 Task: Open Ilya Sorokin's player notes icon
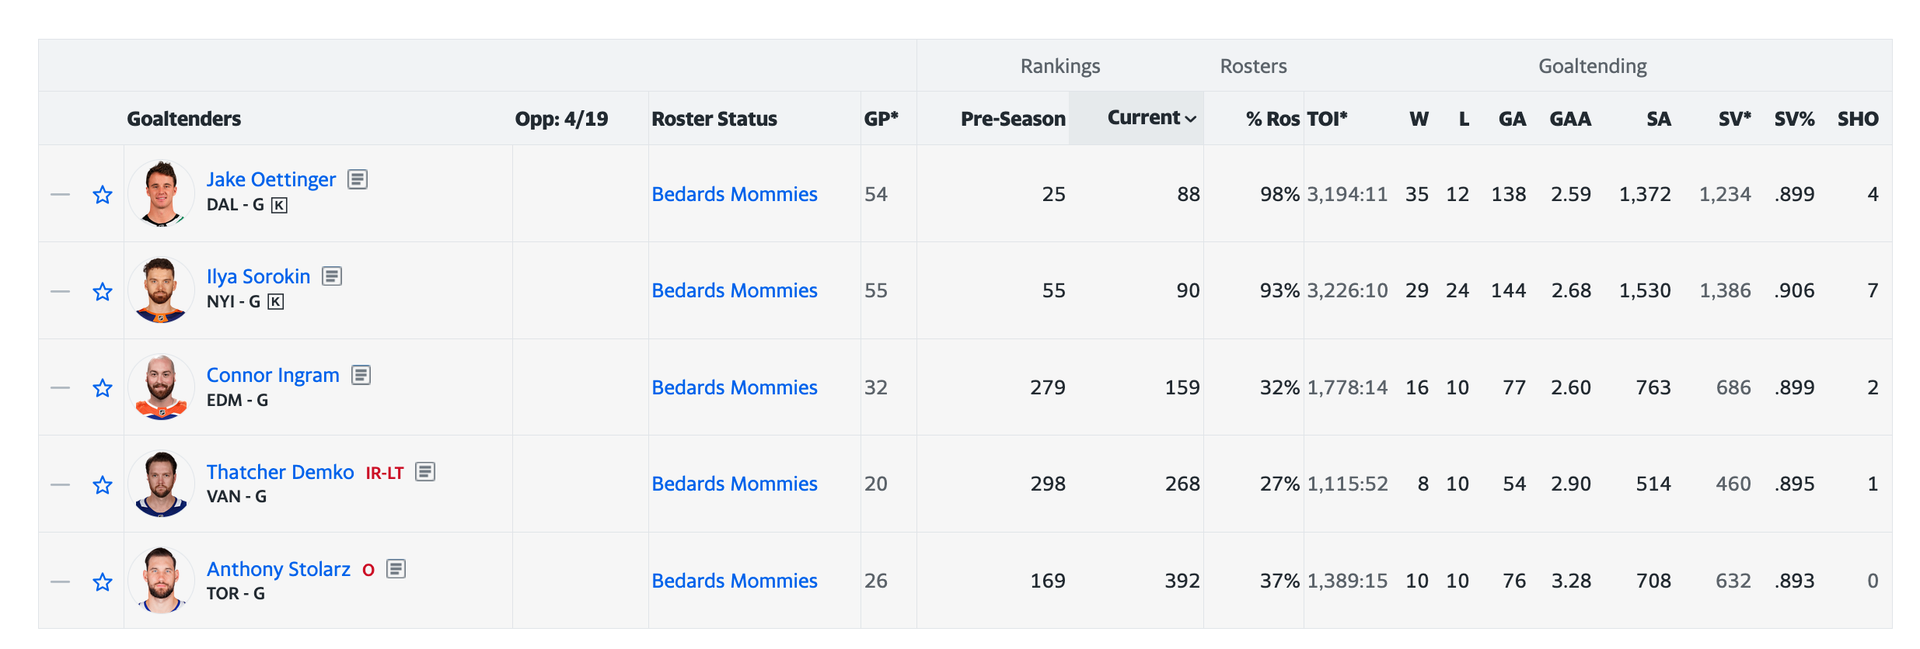point(332,276)
